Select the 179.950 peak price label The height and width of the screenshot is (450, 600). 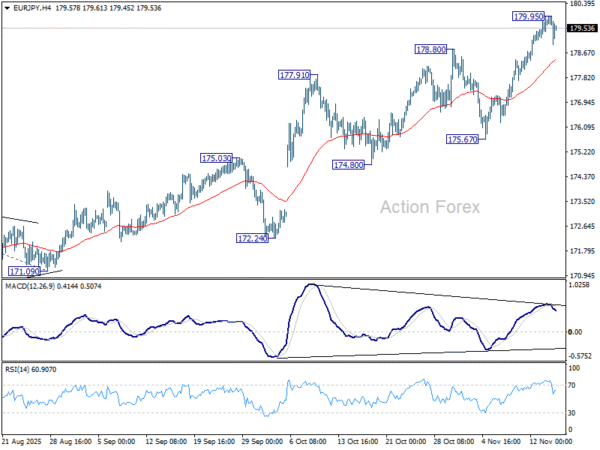[x=529, y=17]
